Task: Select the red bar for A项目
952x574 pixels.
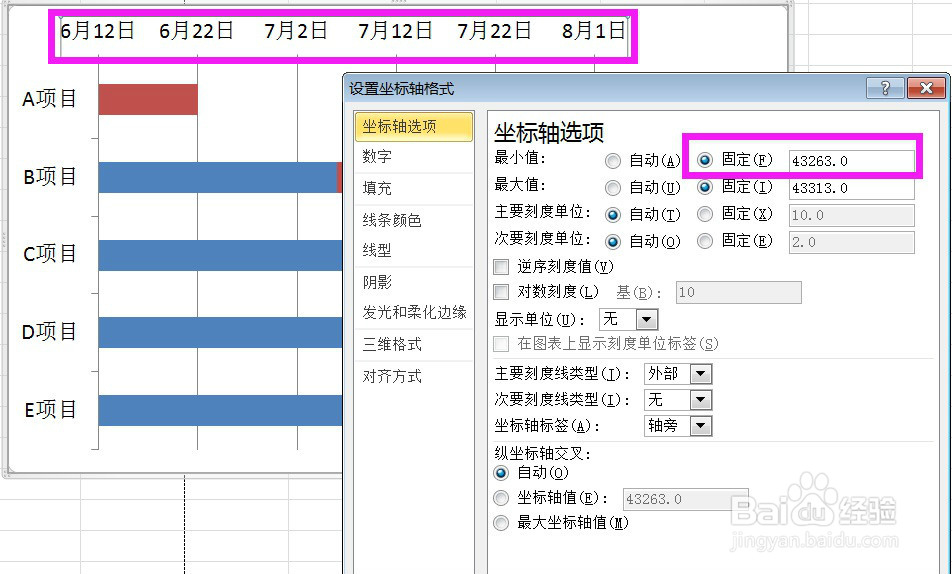Action: click(x=148, y=100)
